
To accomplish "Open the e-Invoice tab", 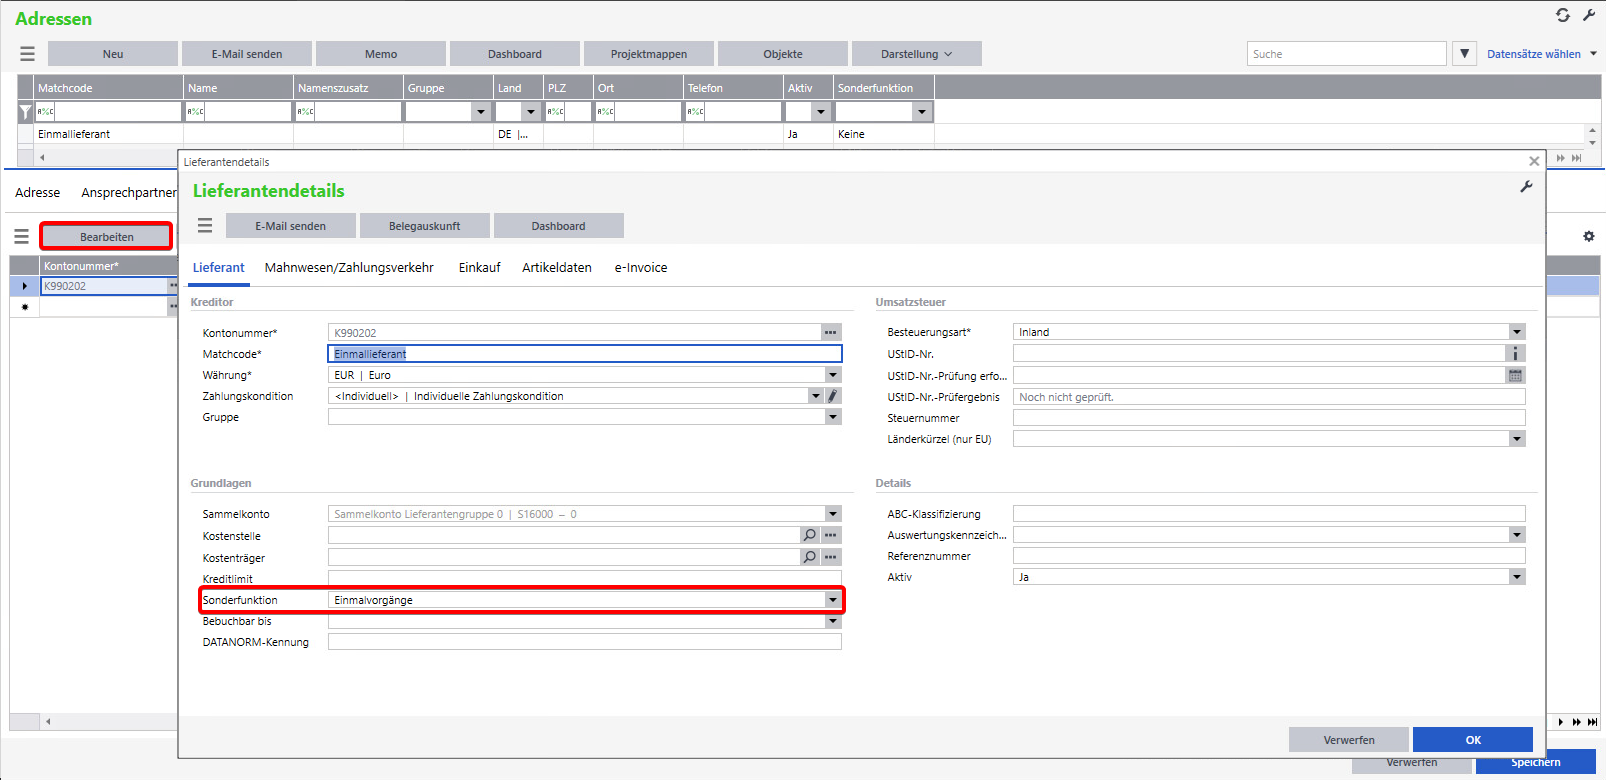I will click(640, 268).
